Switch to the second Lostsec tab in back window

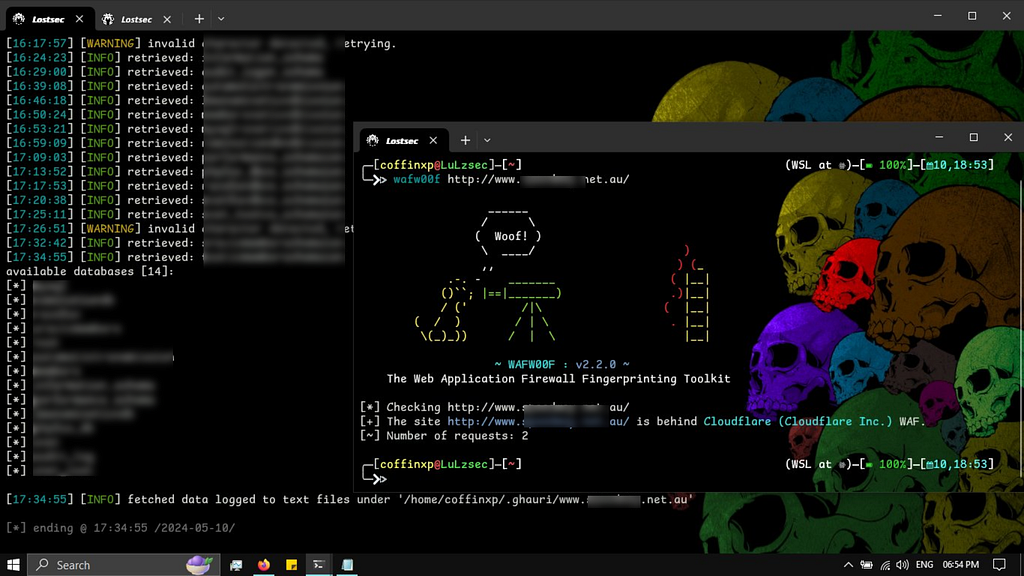click(133, 18)
